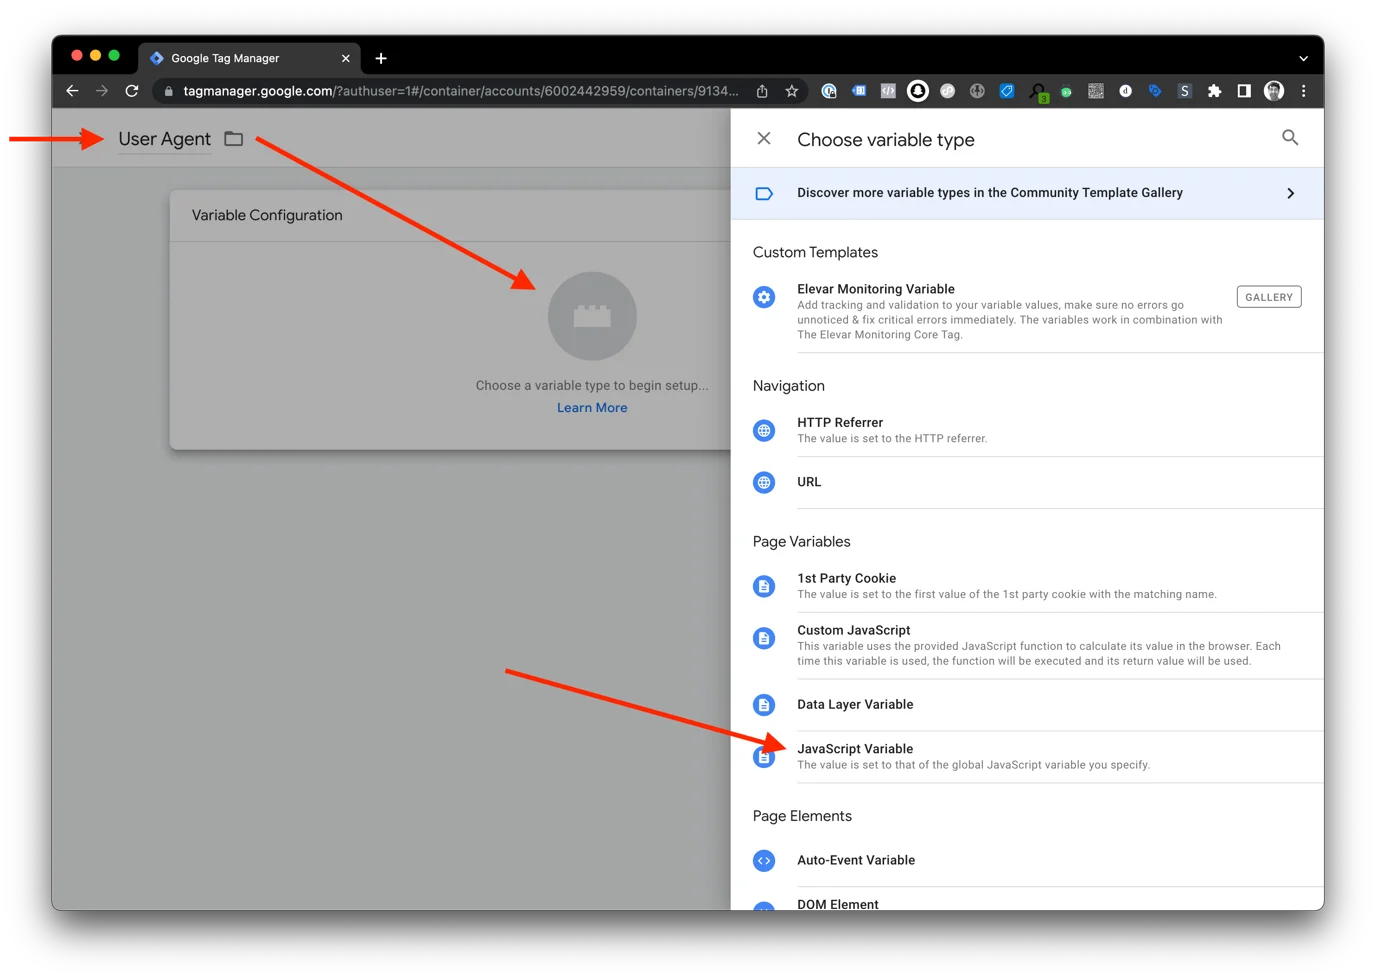Screen dimensions: 1376x979
Task: Choose Data Layer Variable type
Action: (x=1028, y=705)
